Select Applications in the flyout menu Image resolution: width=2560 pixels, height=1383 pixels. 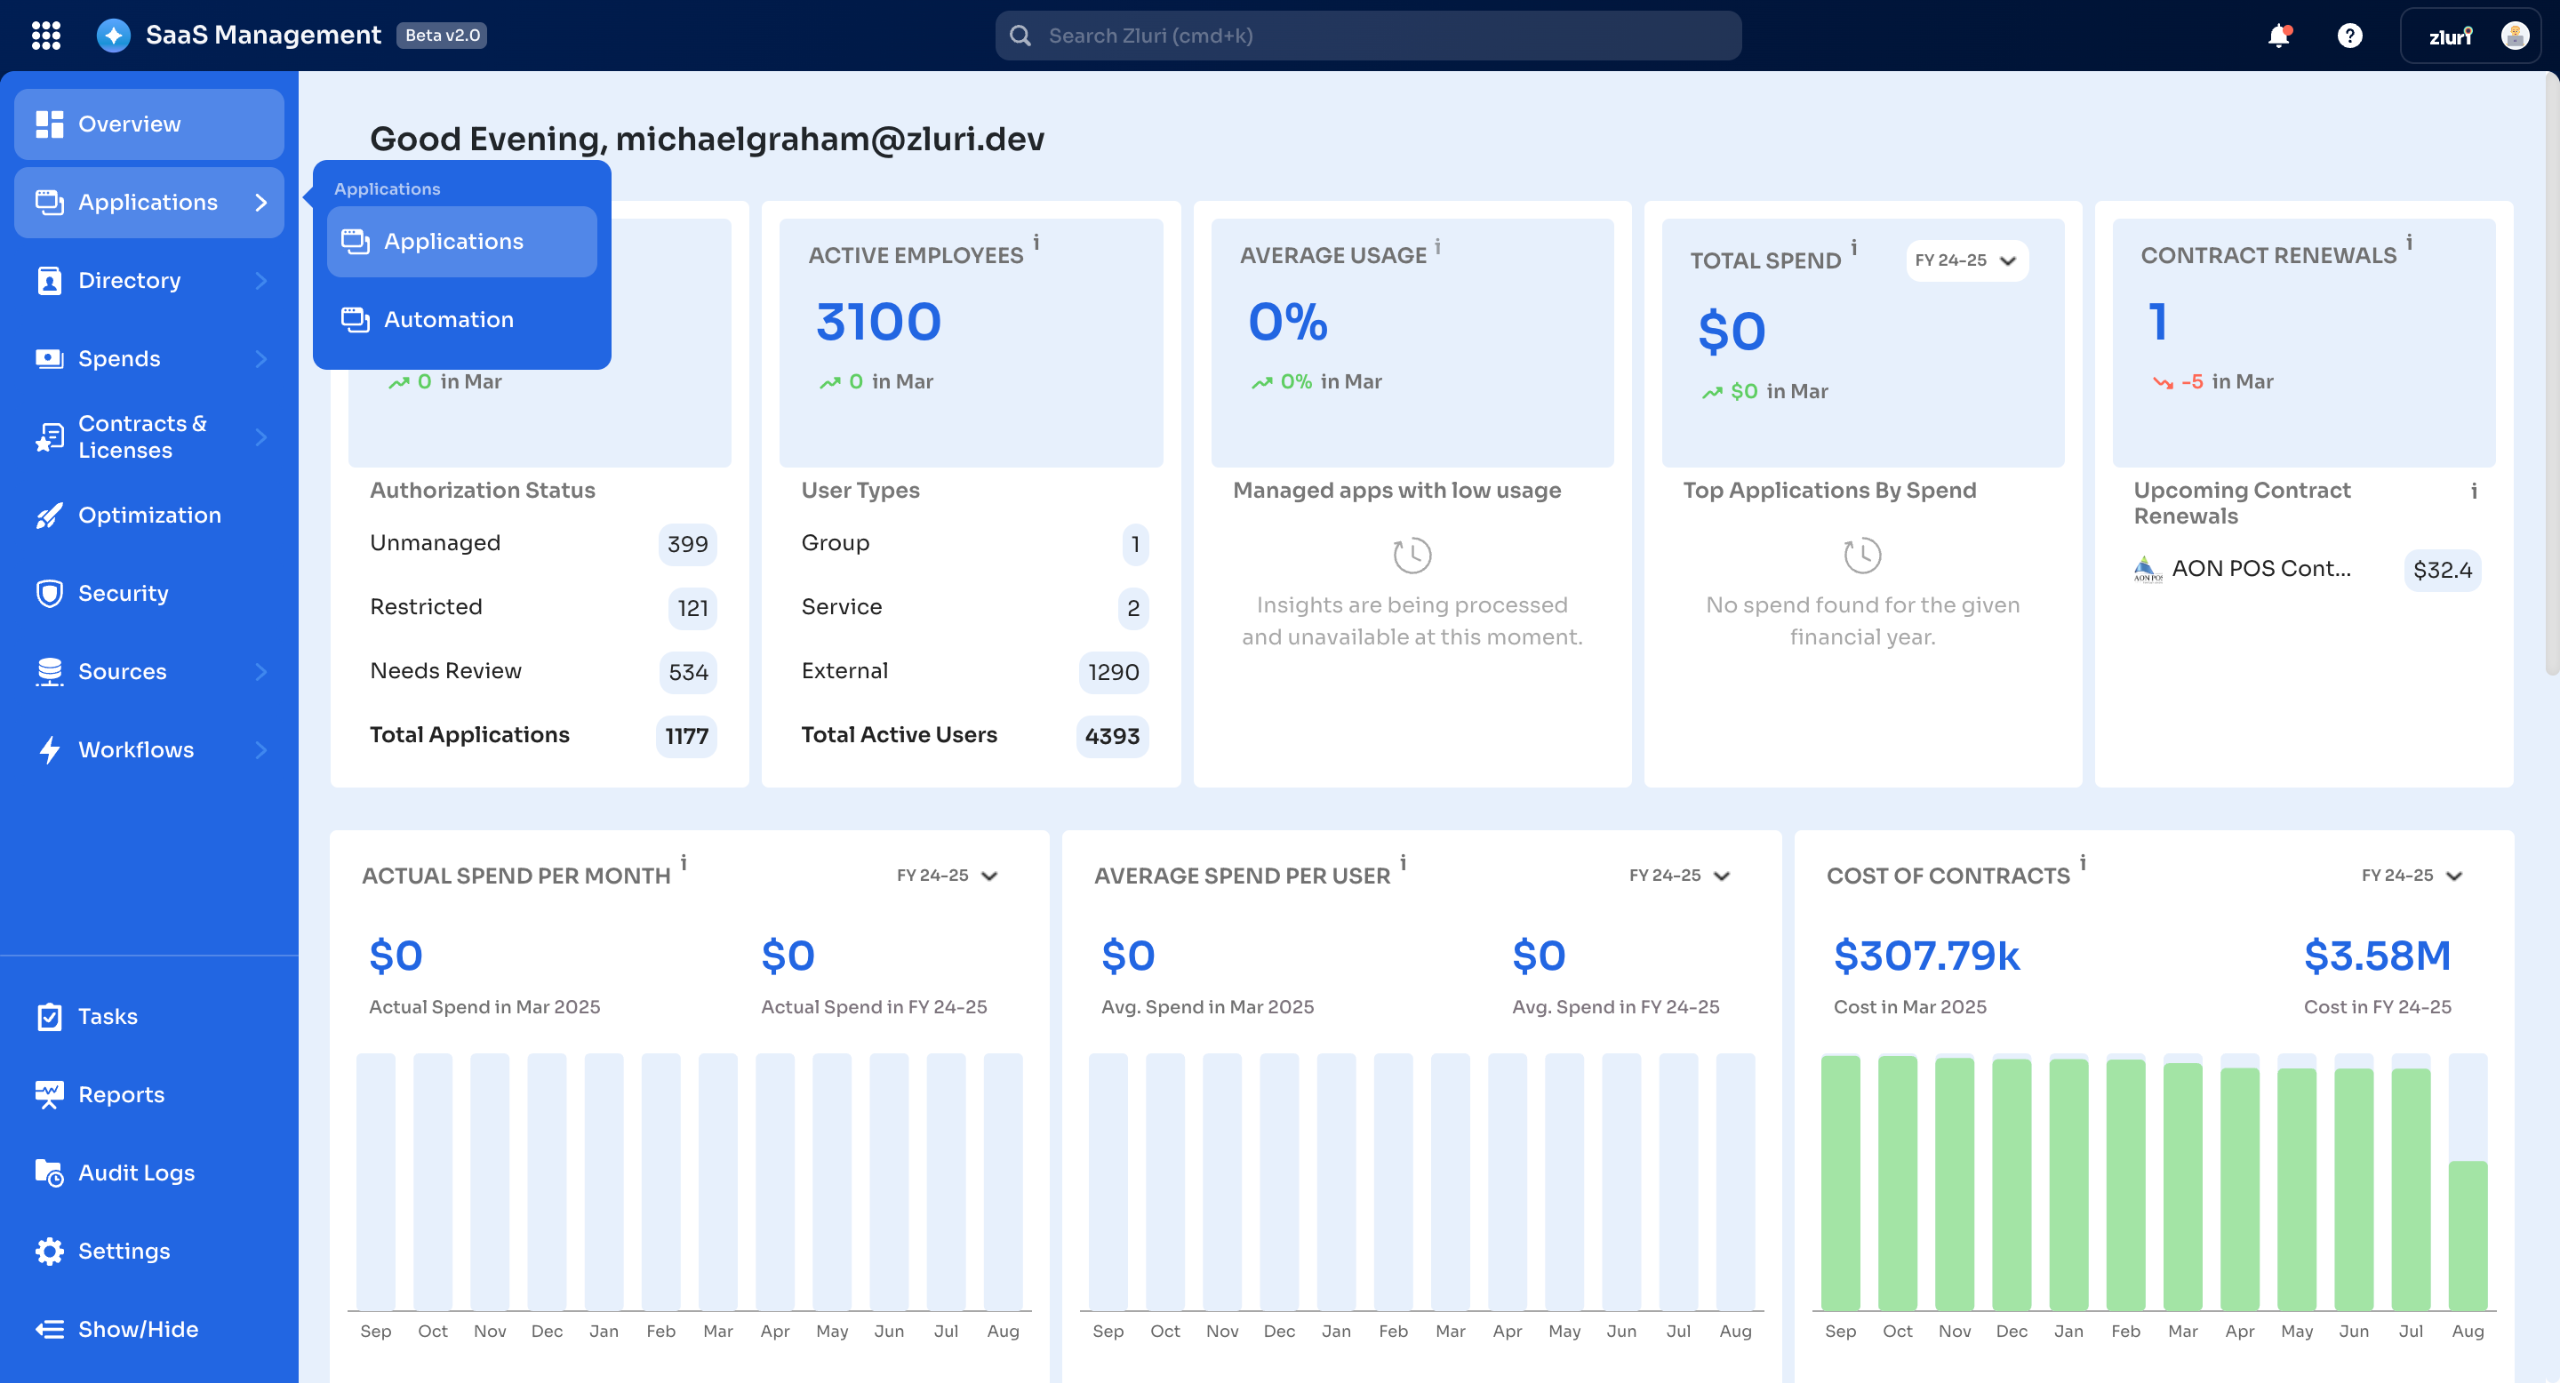[453, 241]
